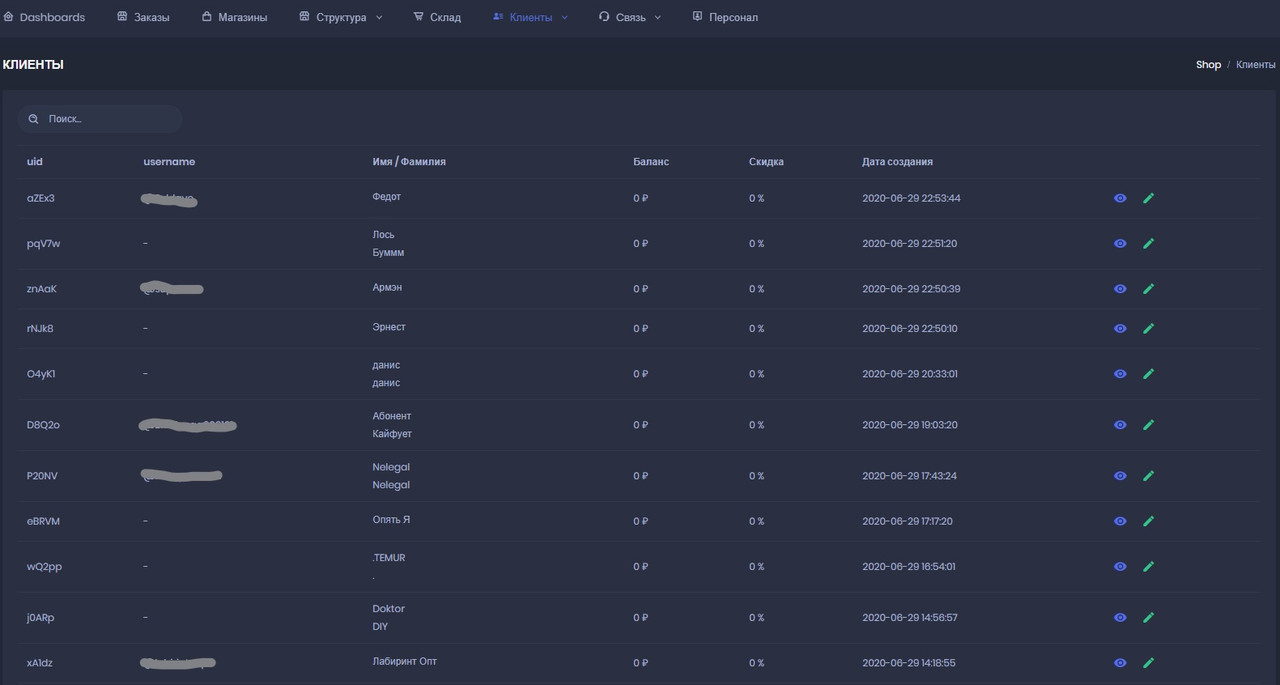
Task: Click the Дата создания column header
Action: pyautogui.click(x=897, y=161)
